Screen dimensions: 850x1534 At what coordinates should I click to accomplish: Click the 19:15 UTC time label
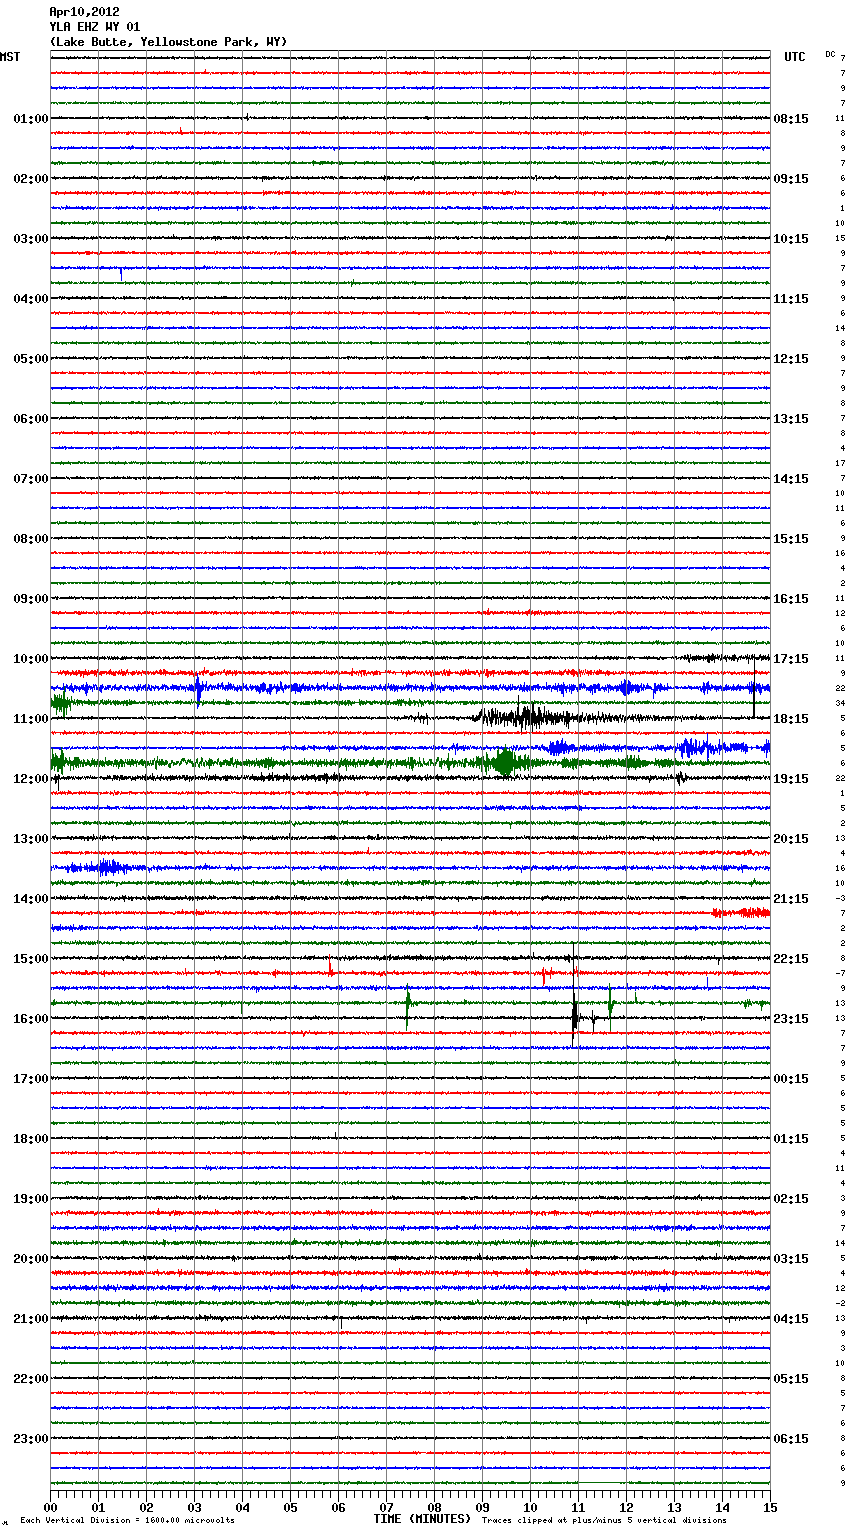click(791, 779)
